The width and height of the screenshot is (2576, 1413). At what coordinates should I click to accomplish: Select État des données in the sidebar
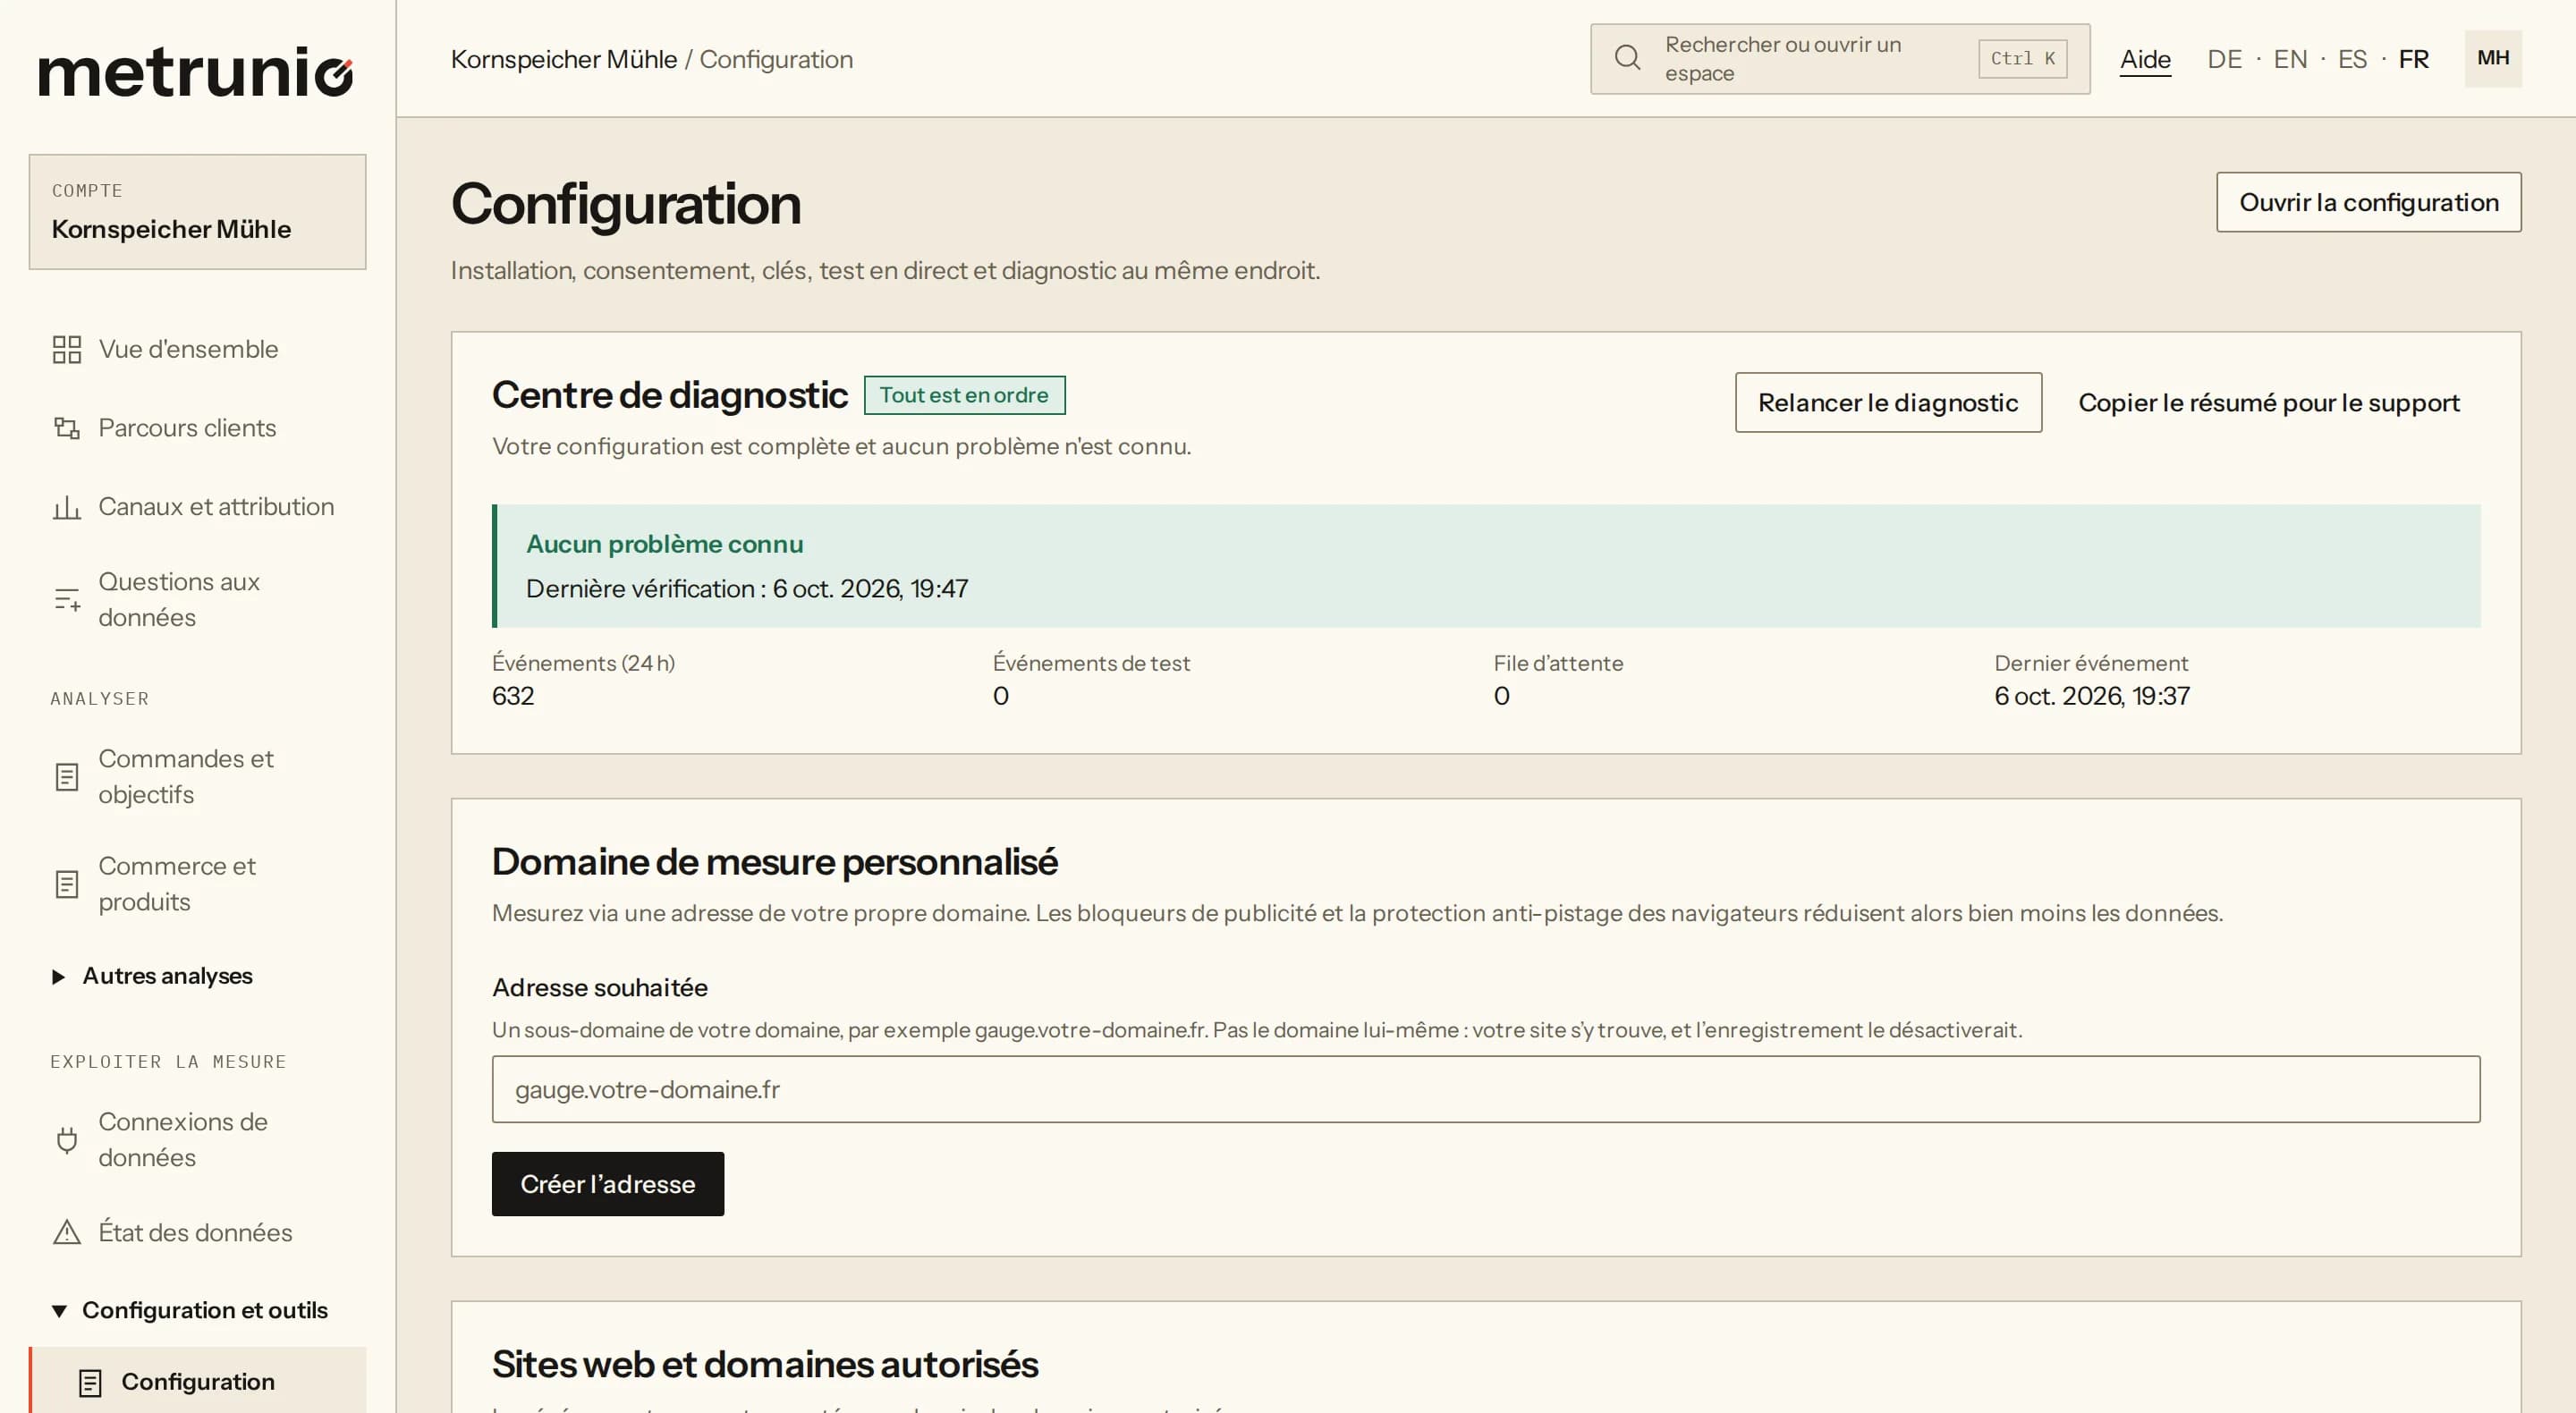pos(198,1232)
